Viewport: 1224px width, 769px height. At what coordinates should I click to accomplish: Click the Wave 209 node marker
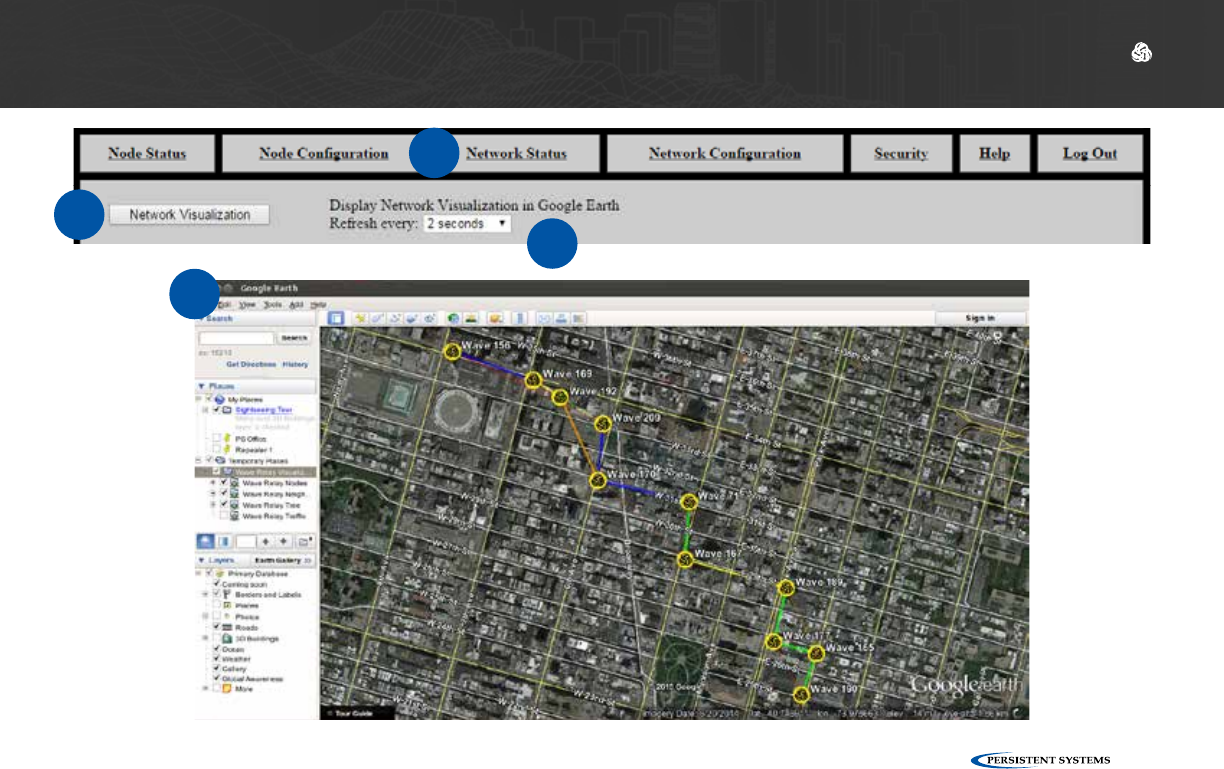coord(603,426)
